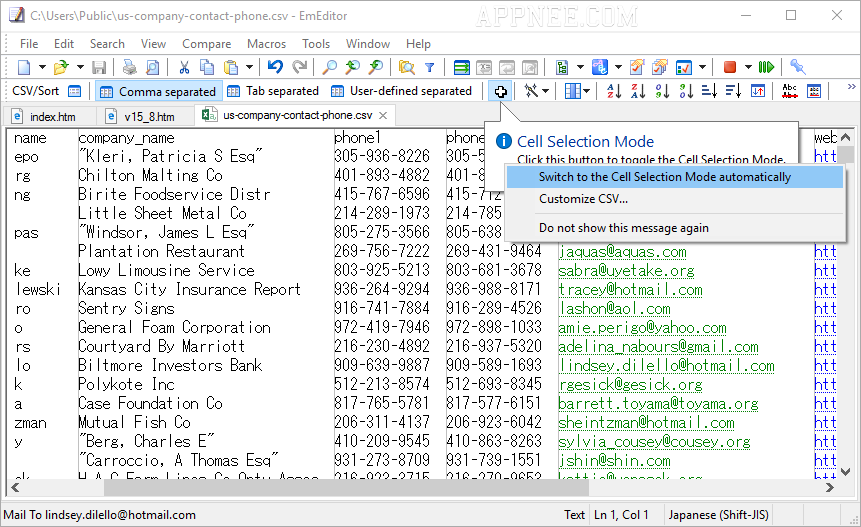Toggle Tab separated mode

pyautogui.click(x=273, y=91)
